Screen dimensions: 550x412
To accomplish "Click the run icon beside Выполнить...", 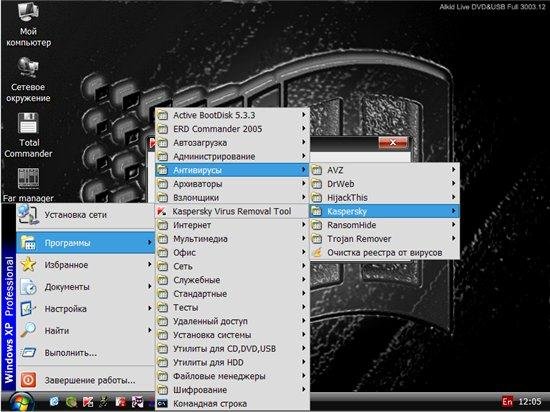I will [28, 352].
